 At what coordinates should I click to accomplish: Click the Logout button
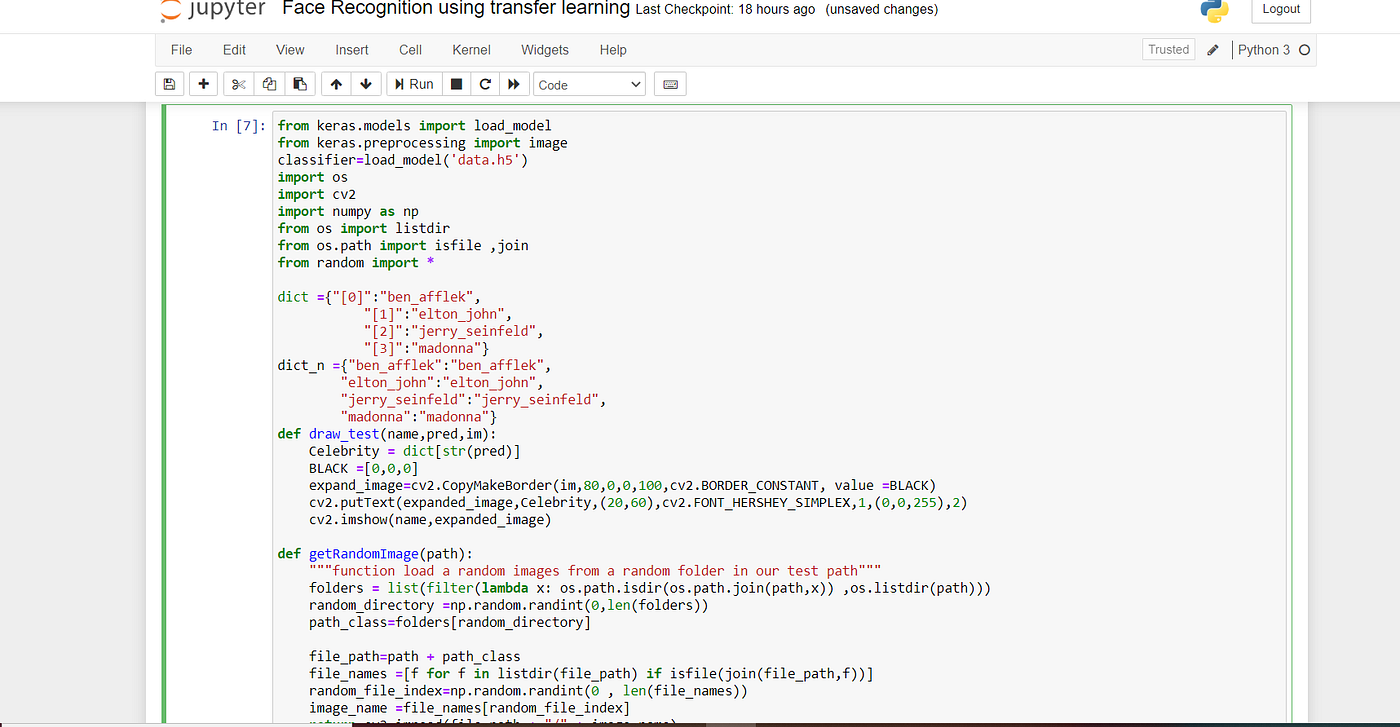click(1281, 10)
